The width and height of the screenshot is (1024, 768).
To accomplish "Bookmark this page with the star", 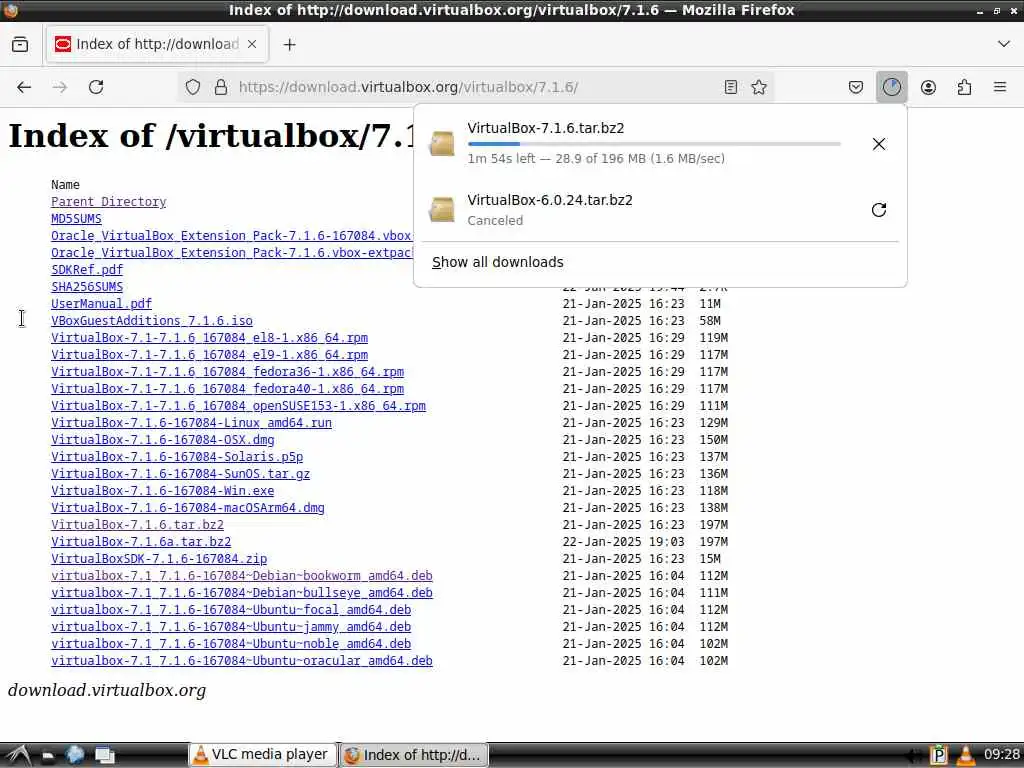I will [x=759, y=87].
